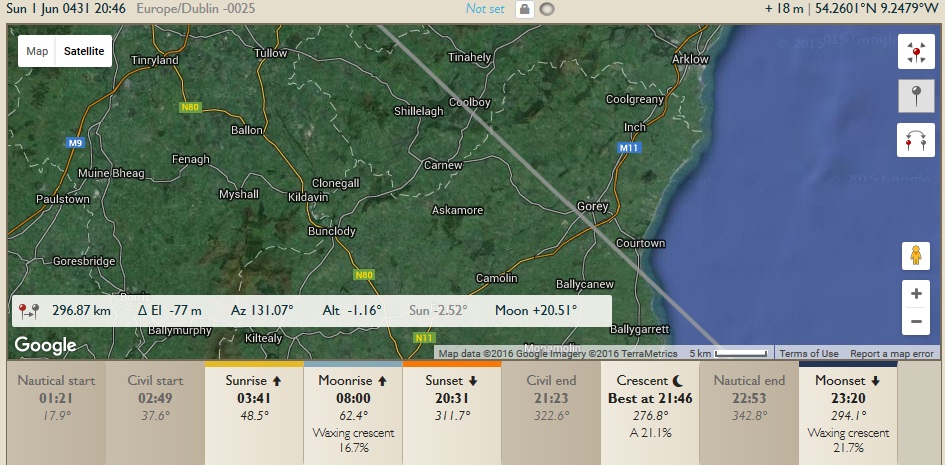Zoom out with the minus button
This screenshot has height=465, width=945.
915,322
